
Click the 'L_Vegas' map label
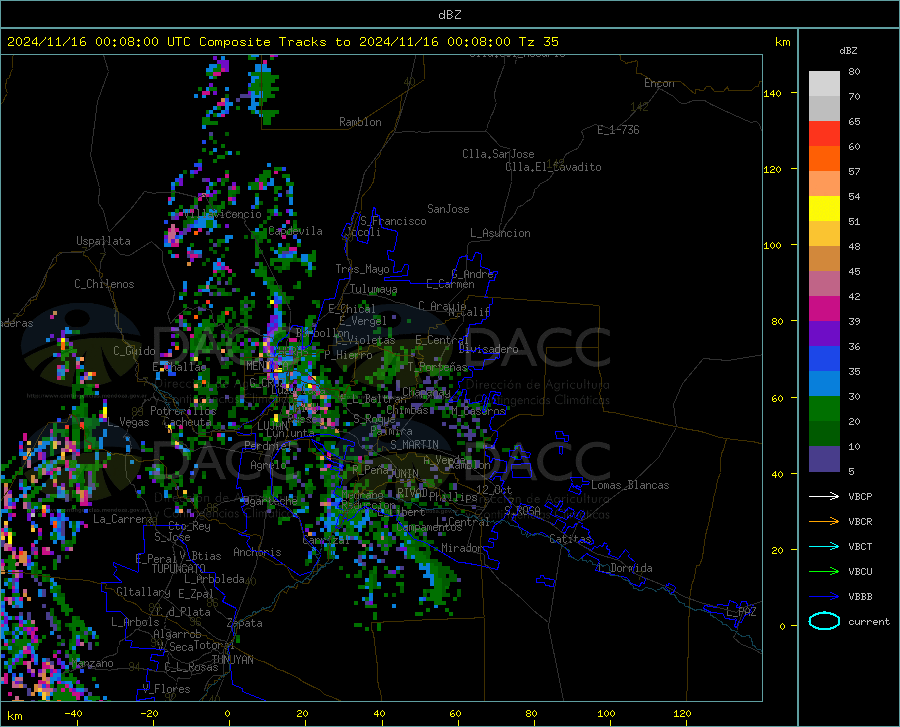pyautogui.click(x=128, y=422)
